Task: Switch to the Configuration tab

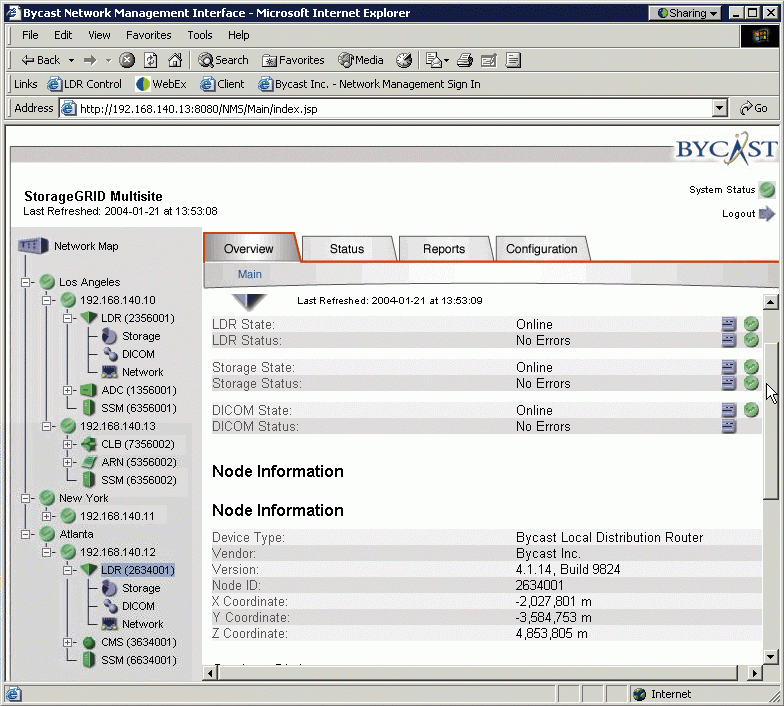Action: coord(542,248)
